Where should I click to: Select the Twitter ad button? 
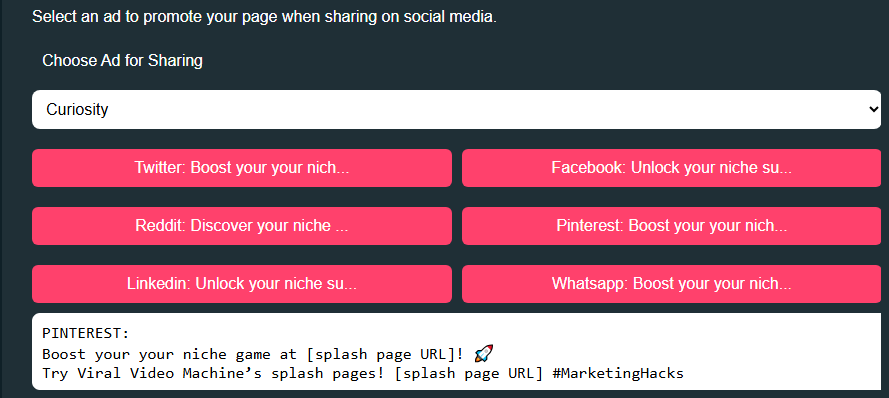coord(242,168)
